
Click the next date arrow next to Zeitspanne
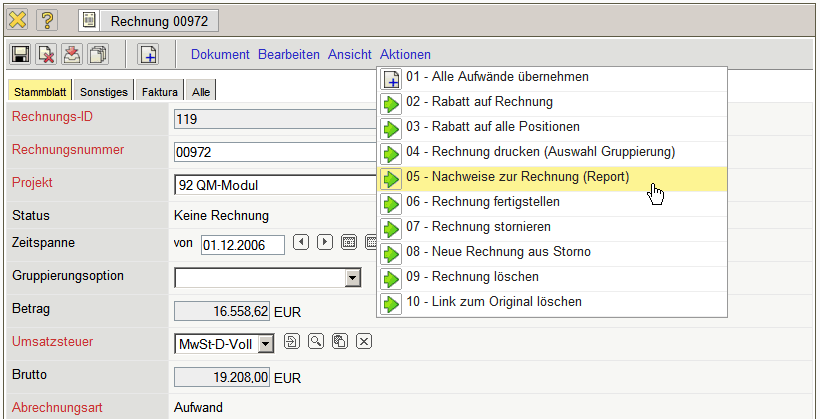tap(324, 242)
